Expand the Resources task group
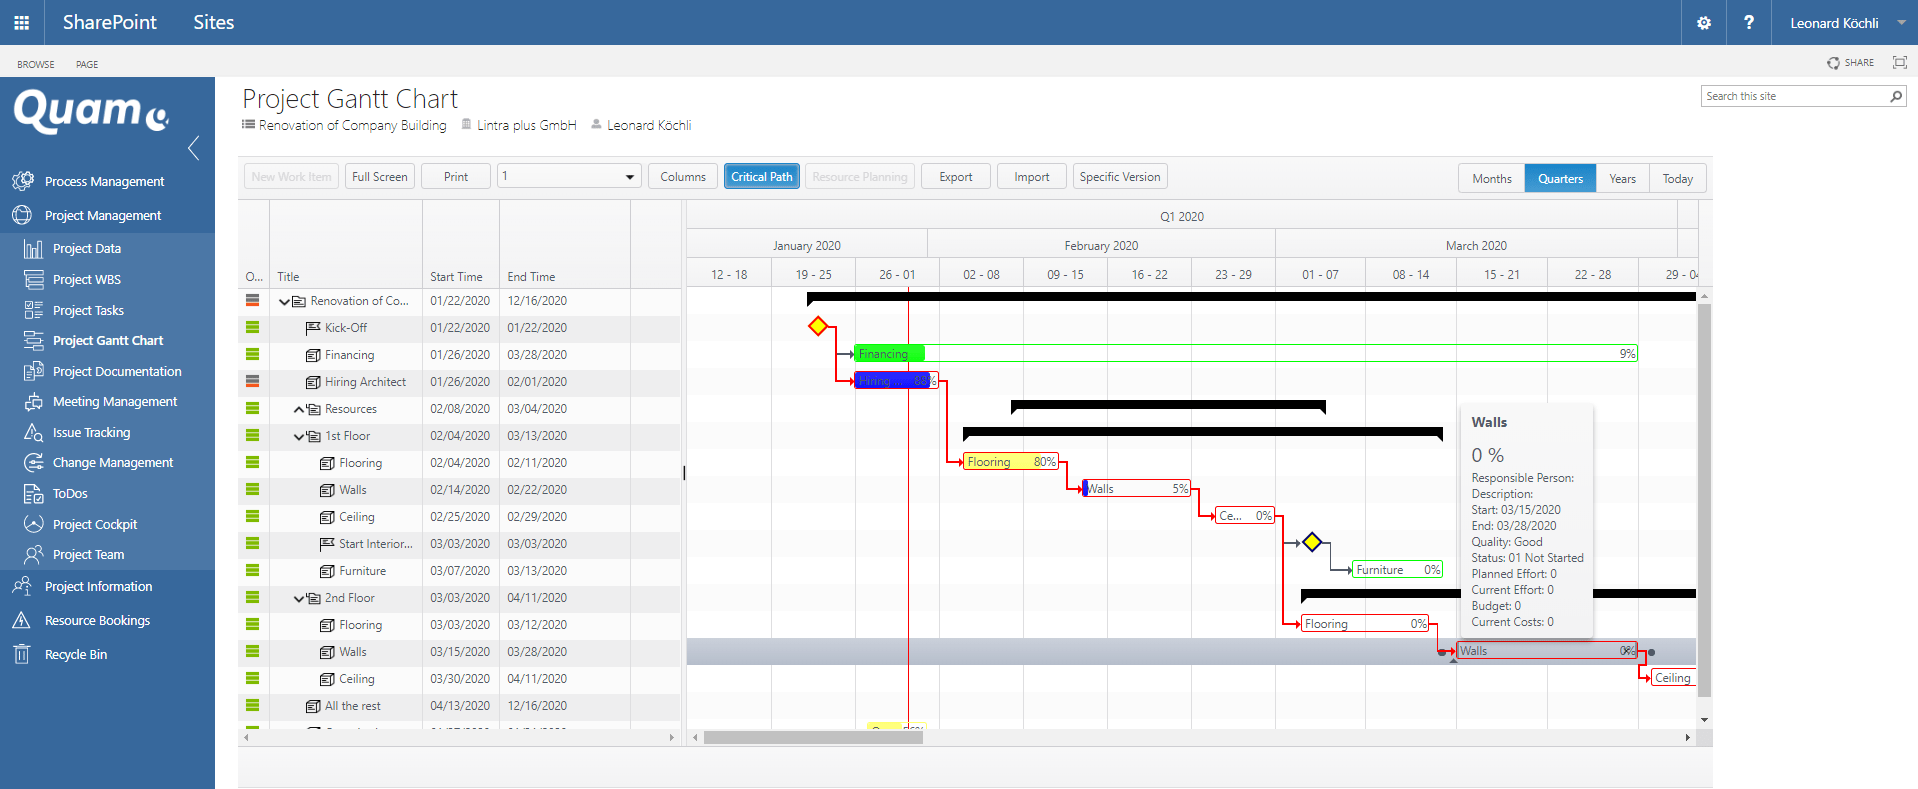 coord(299,410)
